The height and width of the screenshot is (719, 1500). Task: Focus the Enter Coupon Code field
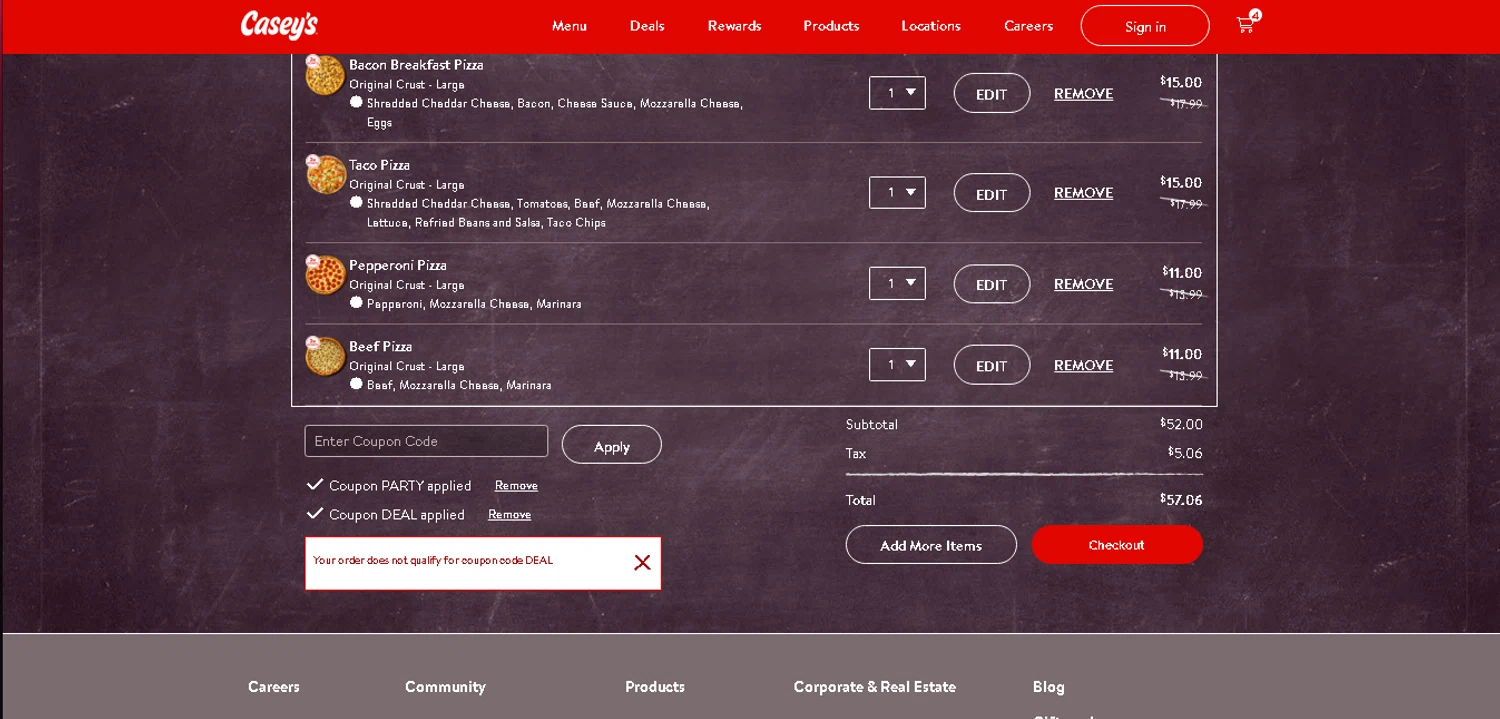tap(426, 441)
